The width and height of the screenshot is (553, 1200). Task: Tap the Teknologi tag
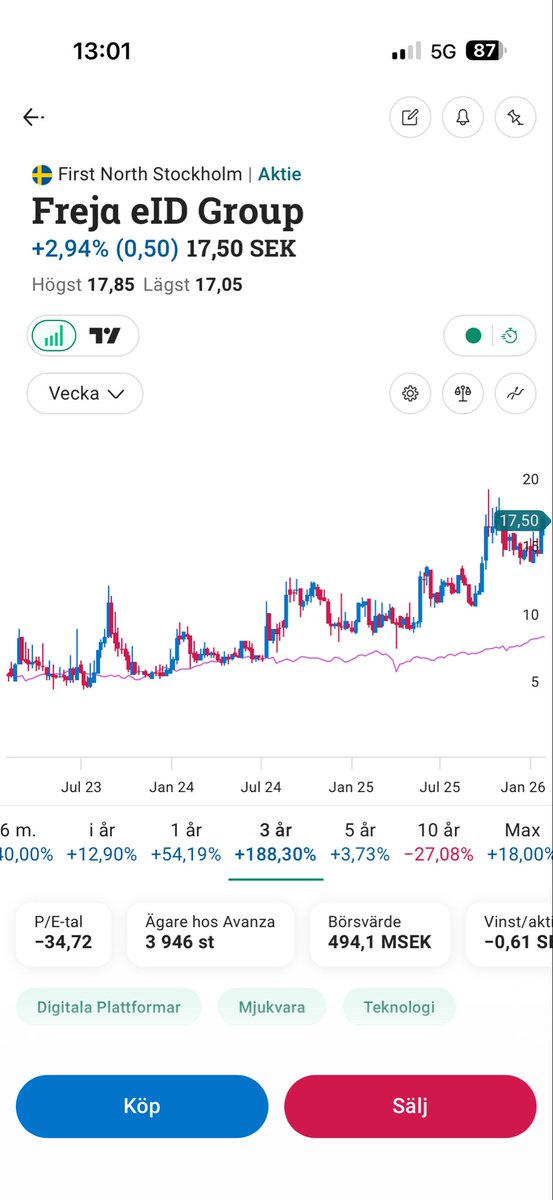(399, 1007)
